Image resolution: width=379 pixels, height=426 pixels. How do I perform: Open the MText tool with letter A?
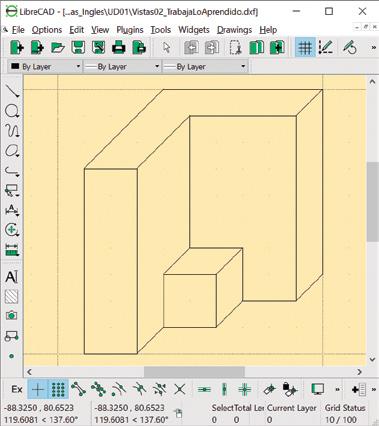tap(12, 277)
